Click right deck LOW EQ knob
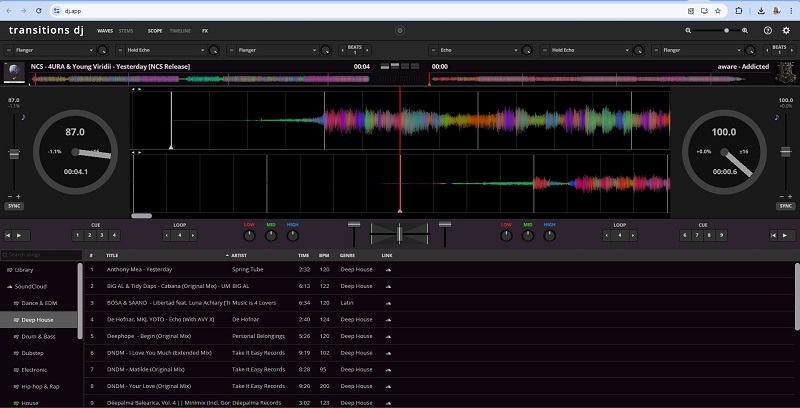The image size is (800, 408). click(506, 236)
